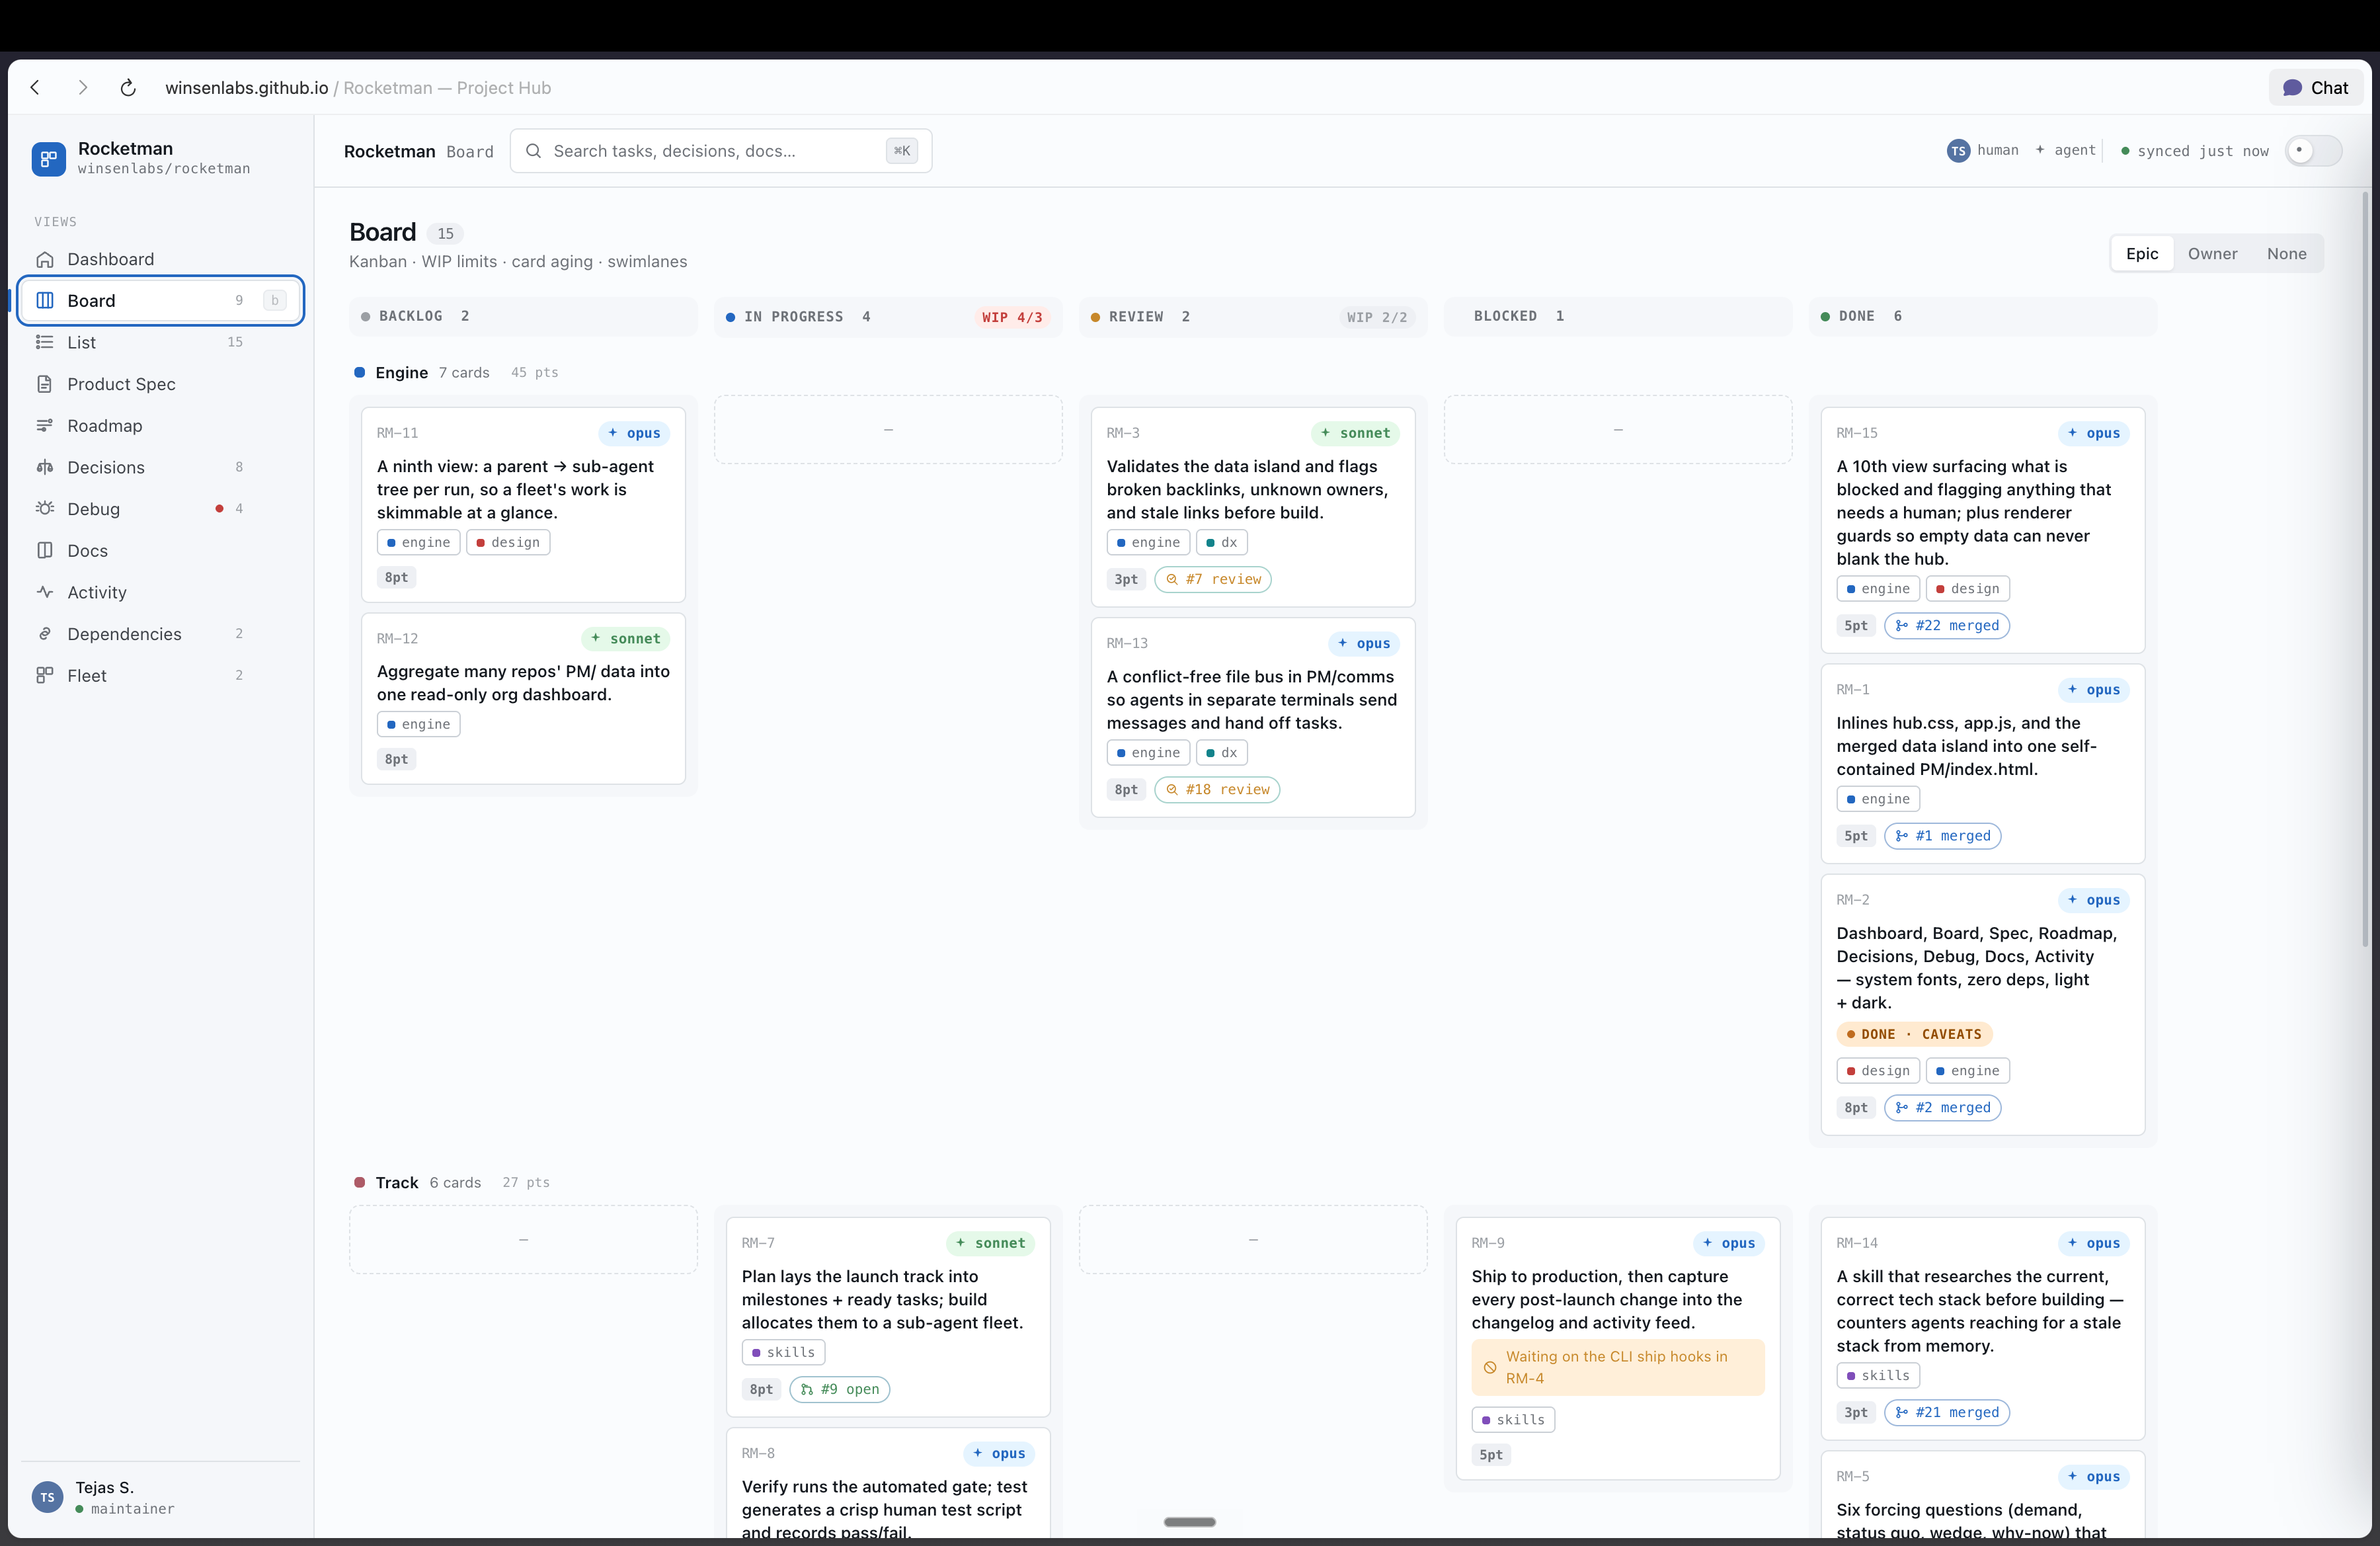Open the #1 merged pull request chip
The image size is (2380, 1546).
1943,836
